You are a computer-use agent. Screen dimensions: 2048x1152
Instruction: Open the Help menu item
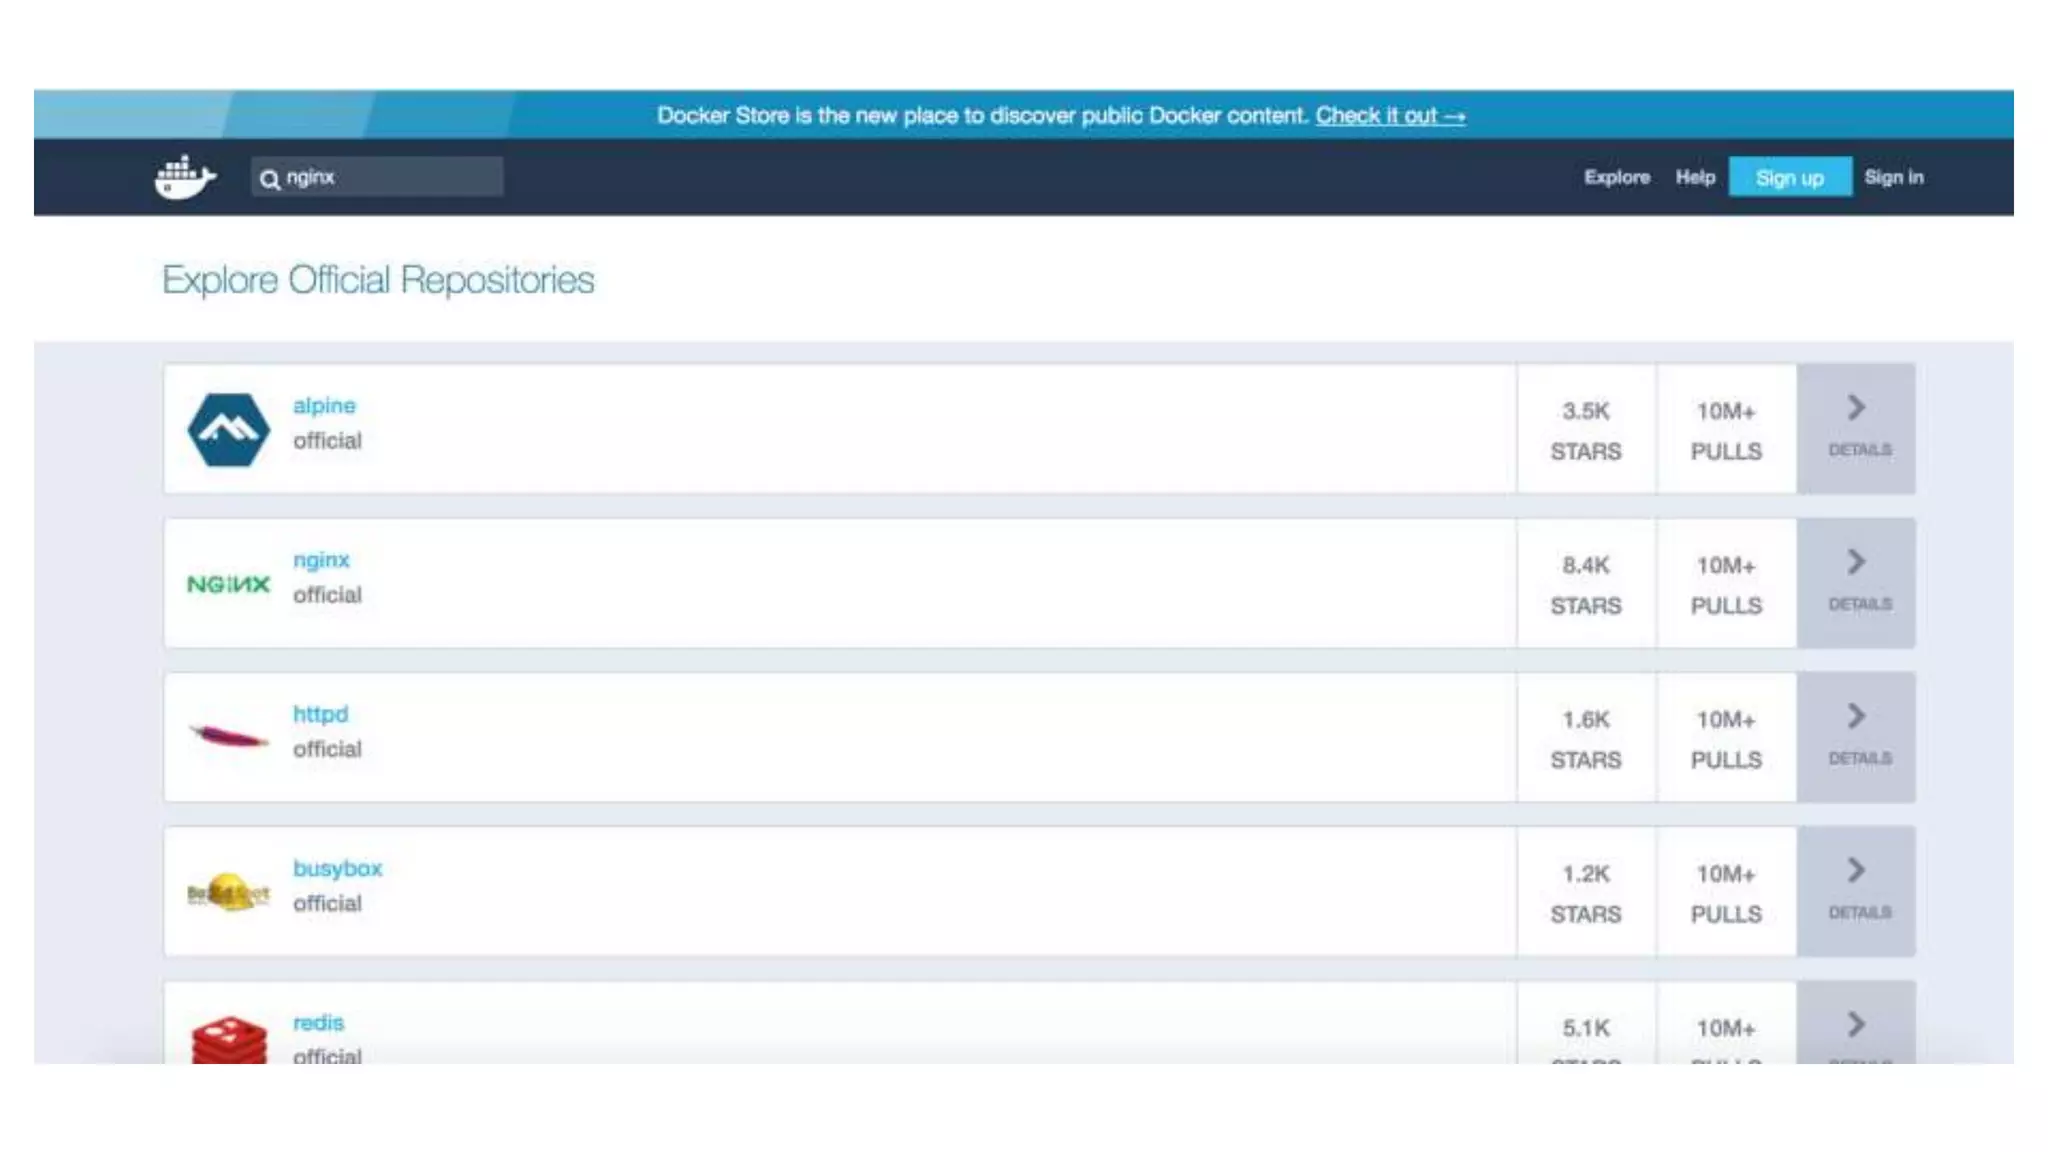pyautogui.click(x=1695, y=177)
